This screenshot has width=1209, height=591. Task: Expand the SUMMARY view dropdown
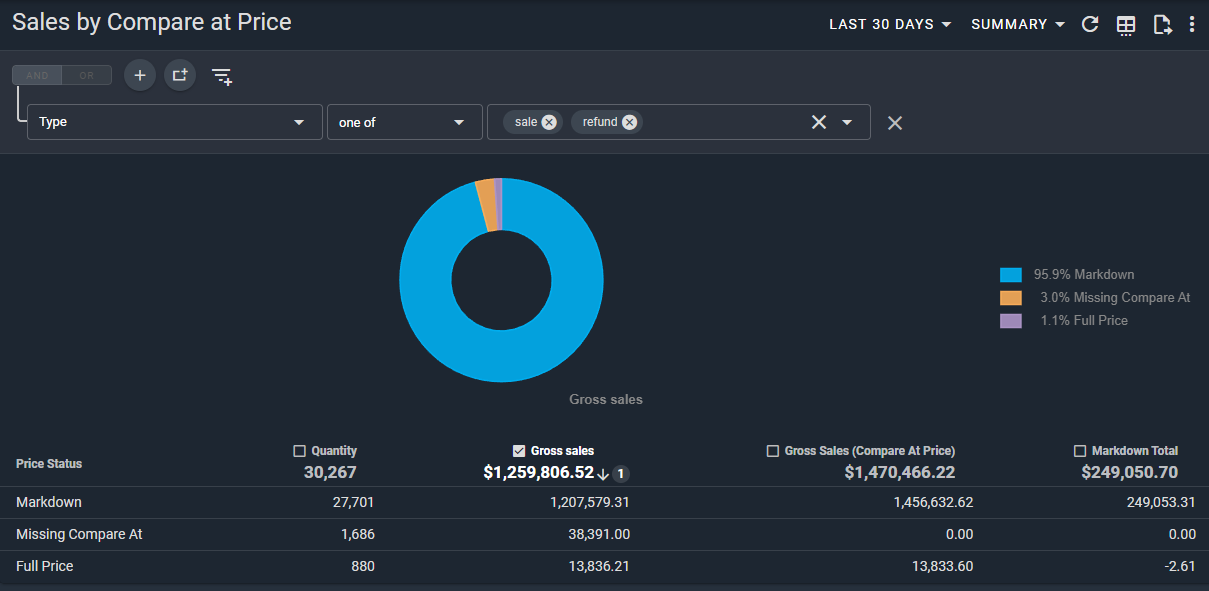pyautogui.click(x=1017, y=25)
